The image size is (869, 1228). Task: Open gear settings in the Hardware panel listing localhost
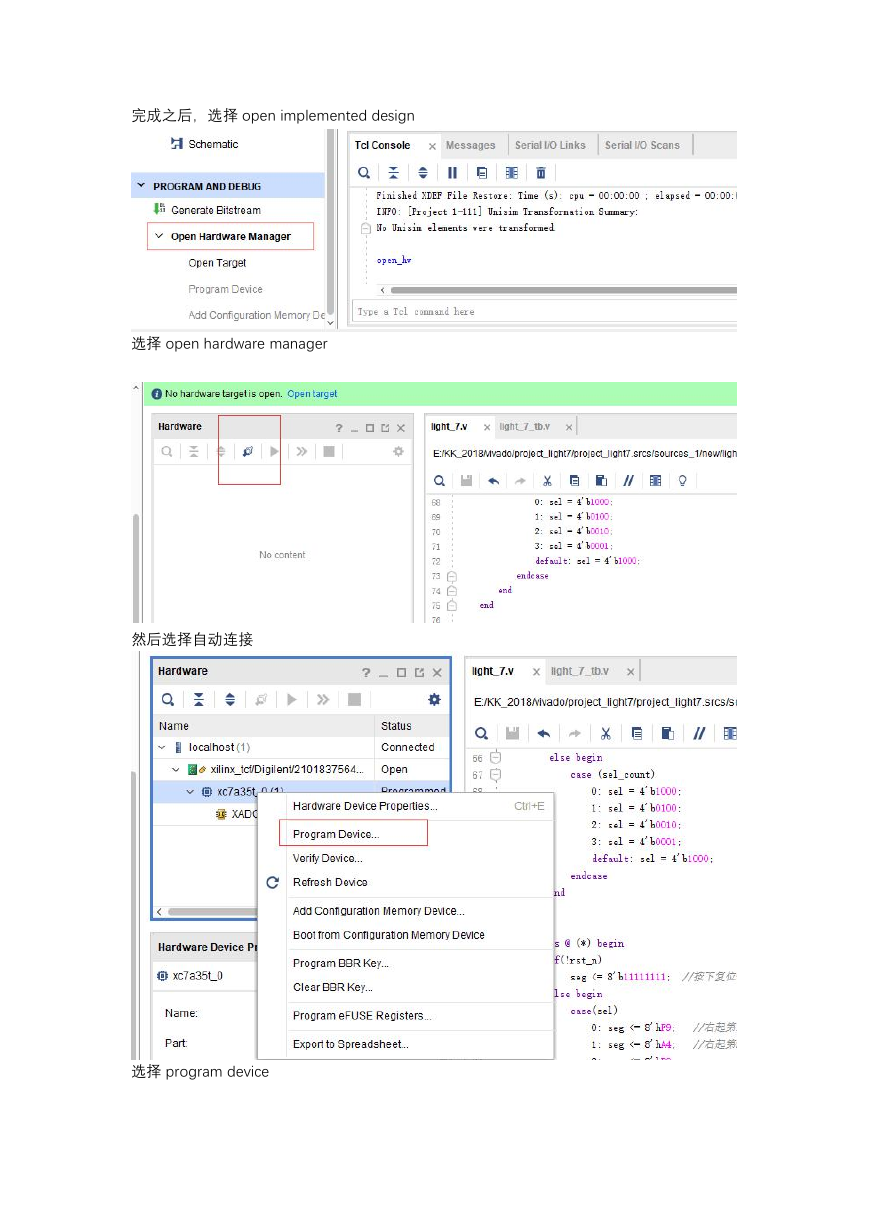434,699
